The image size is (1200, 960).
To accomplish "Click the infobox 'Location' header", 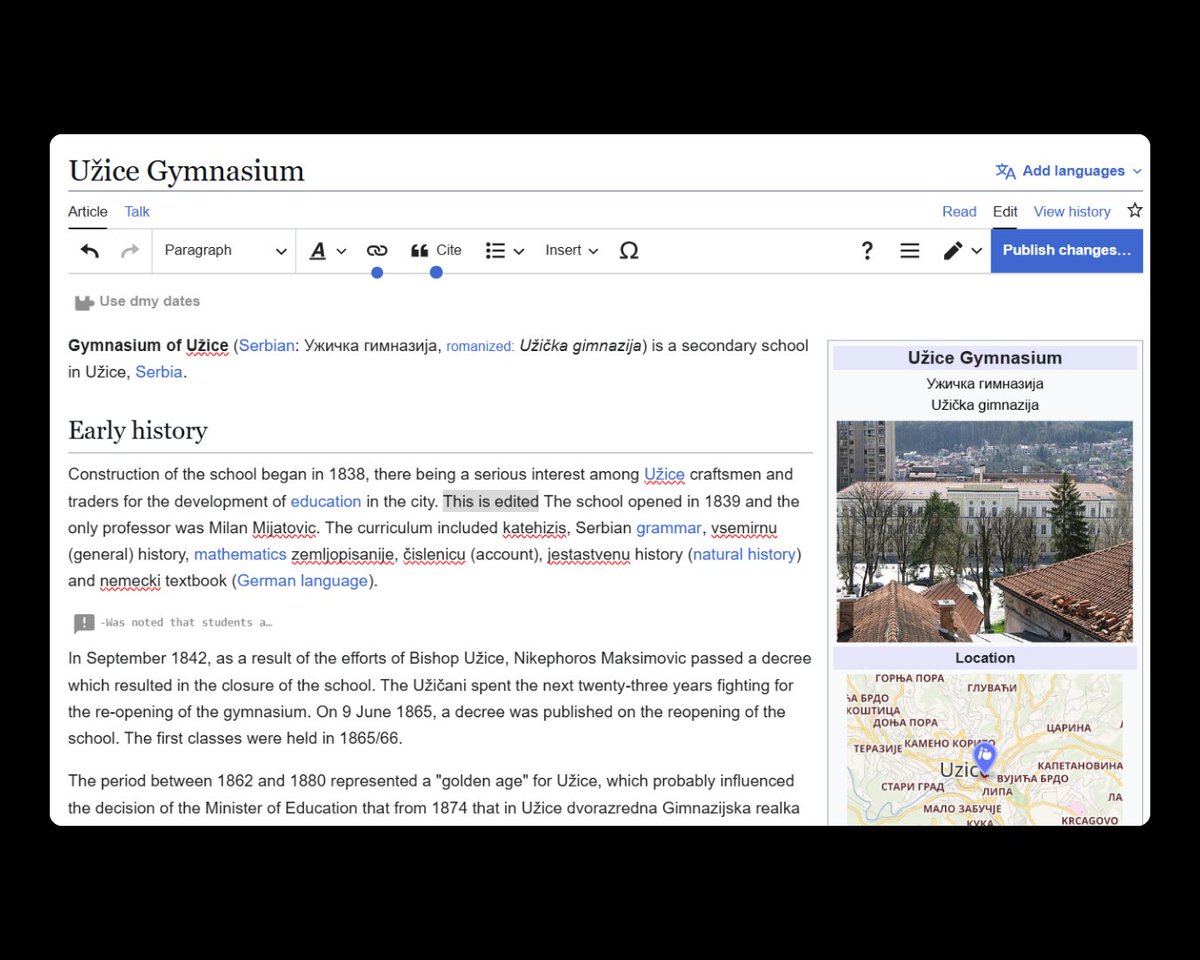I will [x=985, y=658].
